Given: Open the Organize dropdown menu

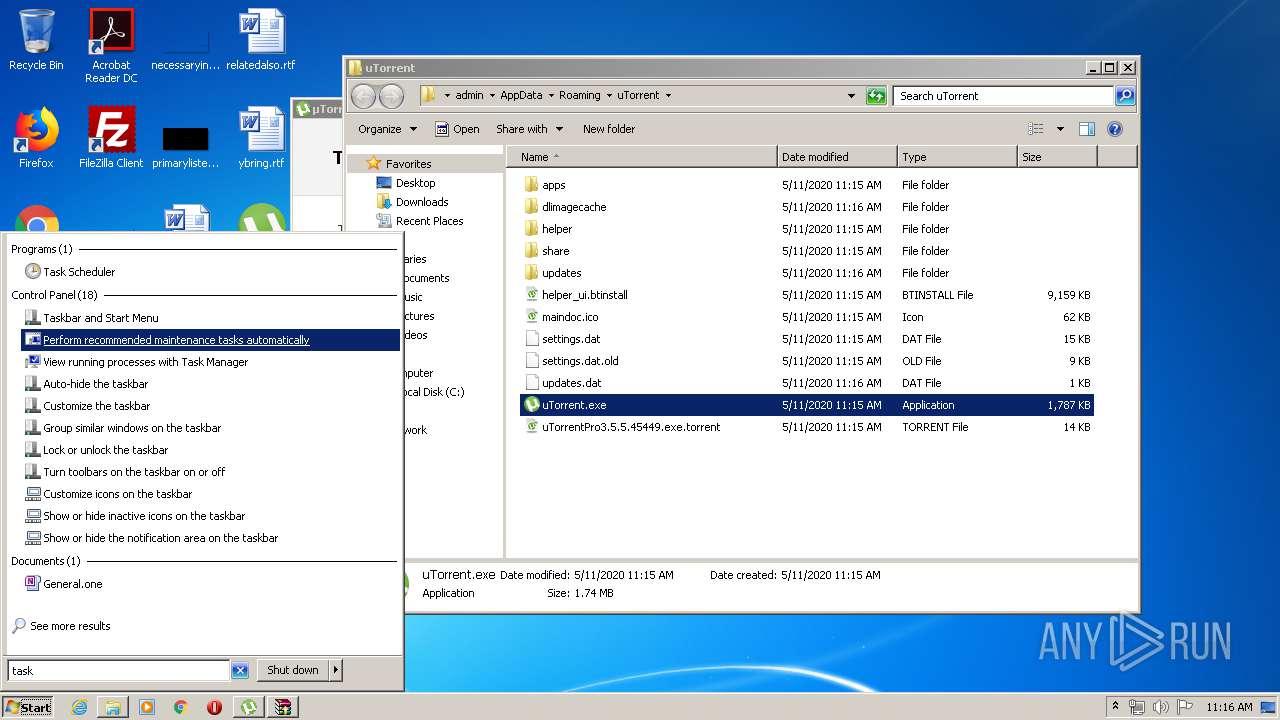Looking at the screenshot, I should 387,129.
